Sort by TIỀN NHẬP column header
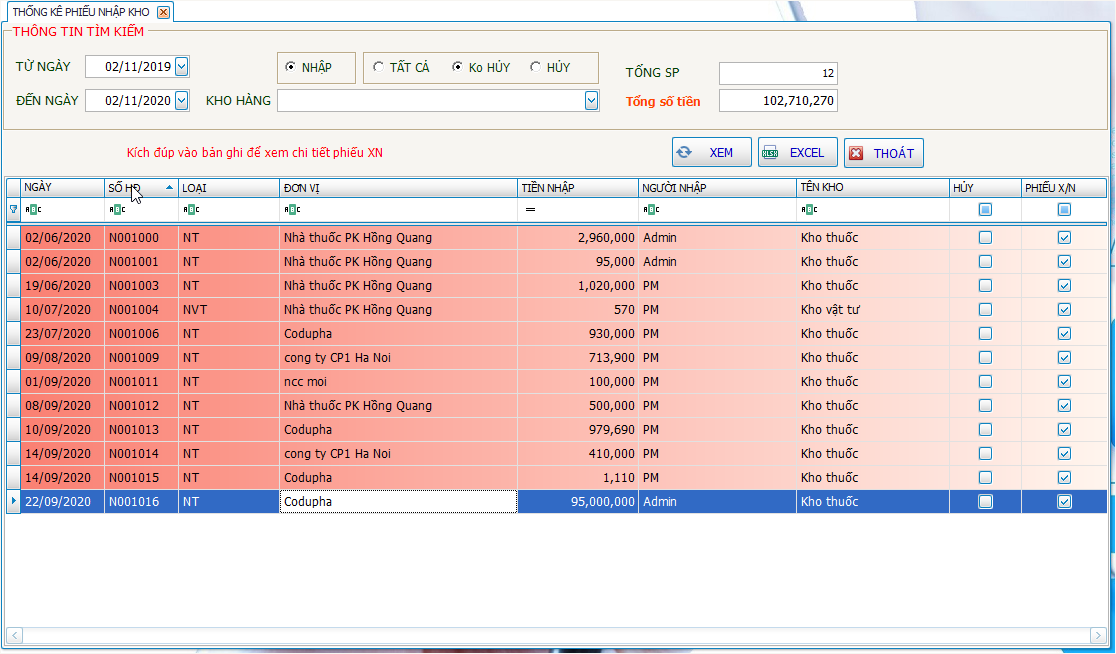 click(577, 188)
